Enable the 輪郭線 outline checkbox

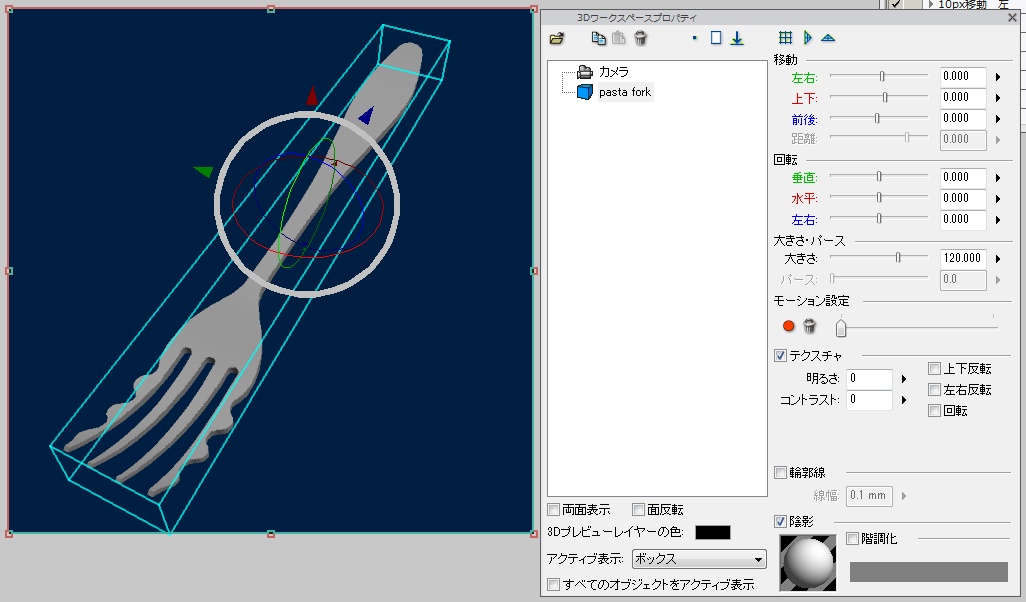point(781,472)
